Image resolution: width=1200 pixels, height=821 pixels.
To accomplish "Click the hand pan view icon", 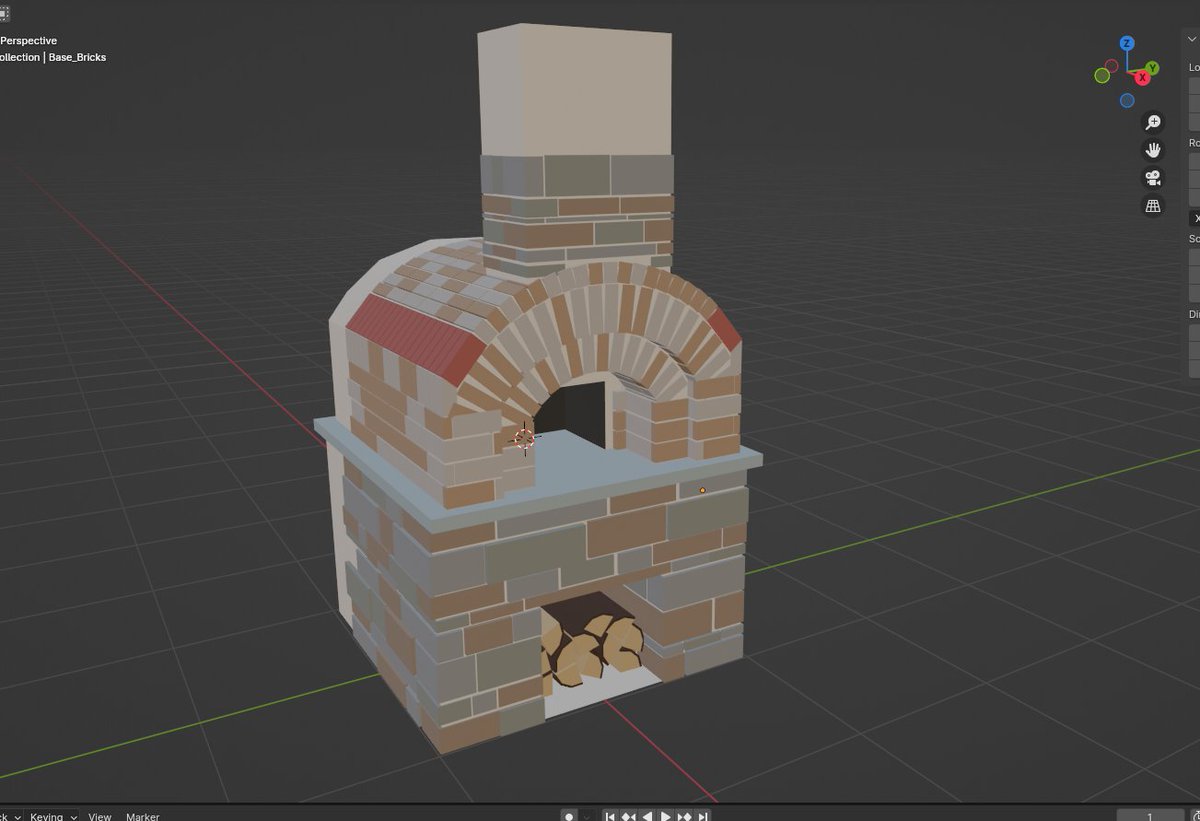I will coord(1153,150).
